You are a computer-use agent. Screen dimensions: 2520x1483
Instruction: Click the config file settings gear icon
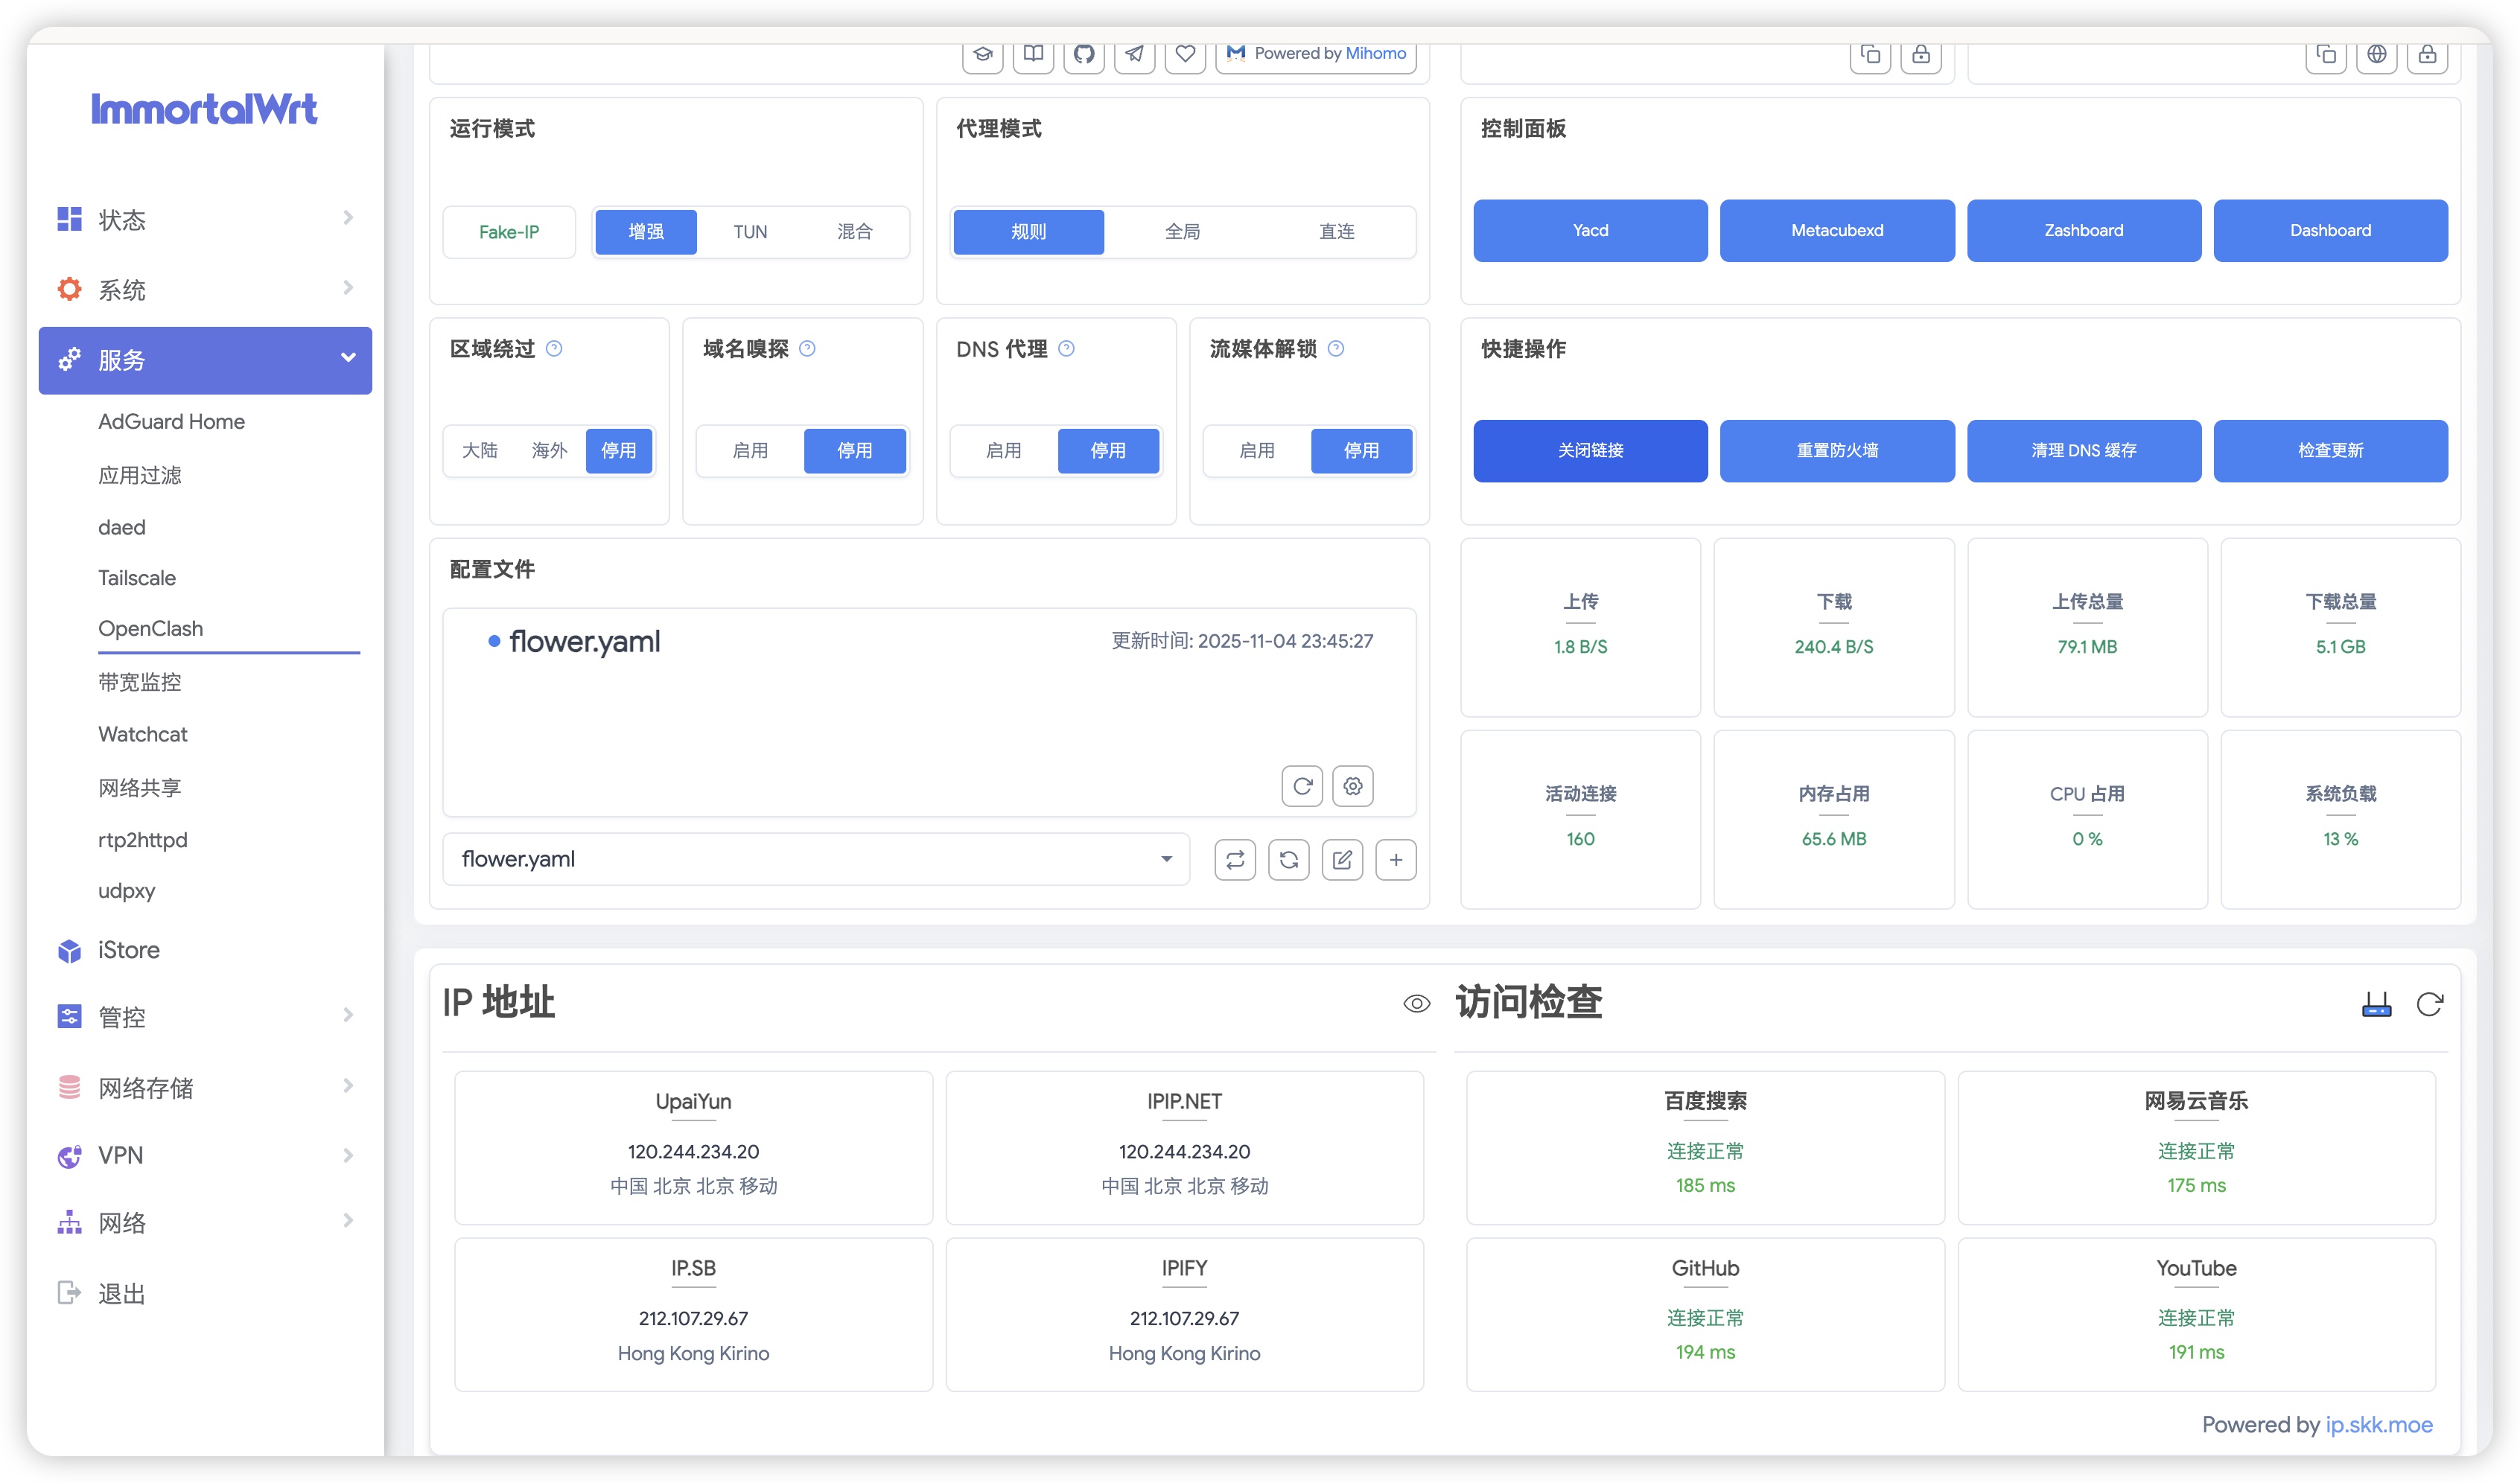[1353, 786]
